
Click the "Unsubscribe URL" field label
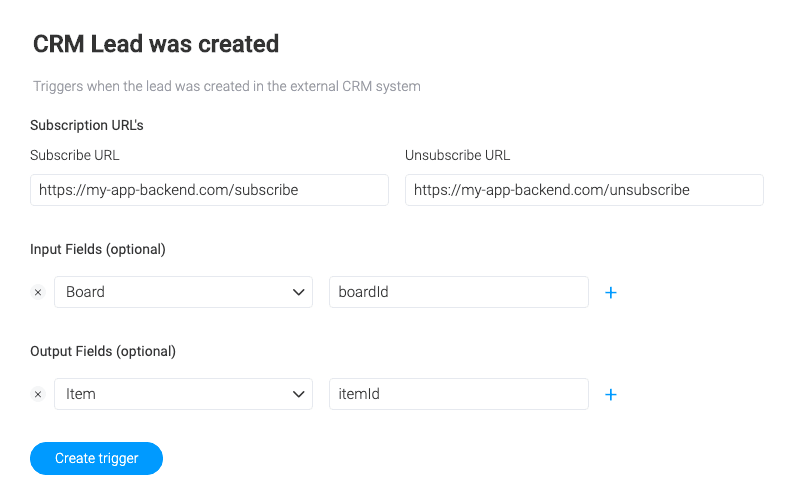pyautogui.click(x=457, y=156)
